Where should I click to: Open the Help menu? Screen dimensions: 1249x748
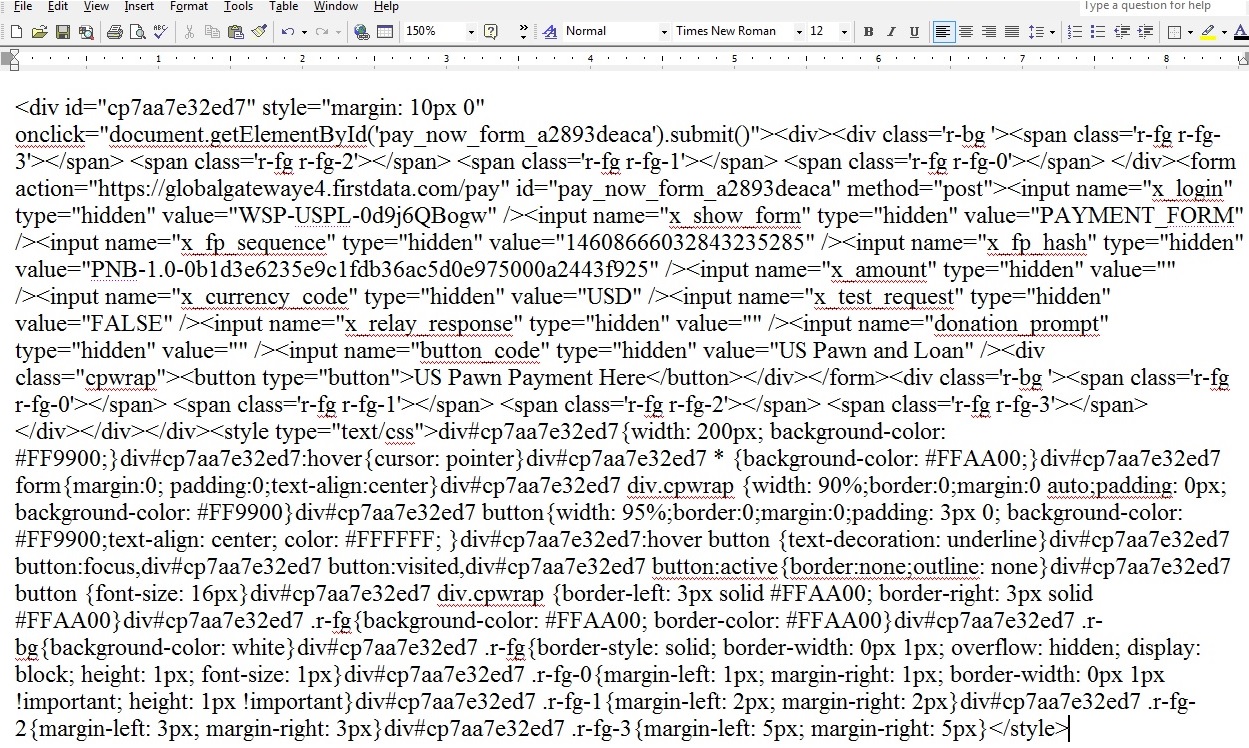386,6
